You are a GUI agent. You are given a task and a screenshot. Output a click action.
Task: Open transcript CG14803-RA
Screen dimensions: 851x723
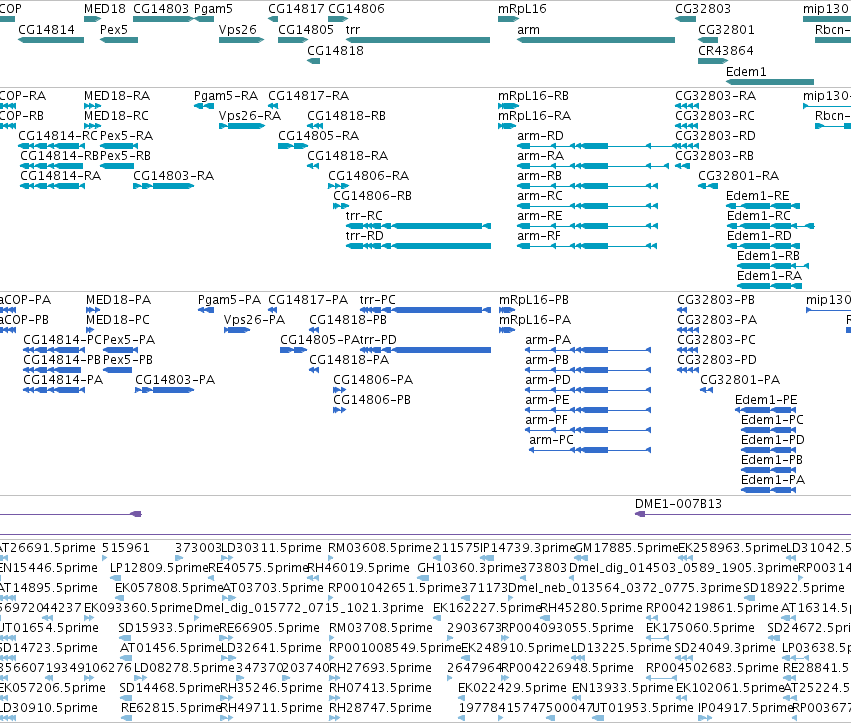click(174, 176)
